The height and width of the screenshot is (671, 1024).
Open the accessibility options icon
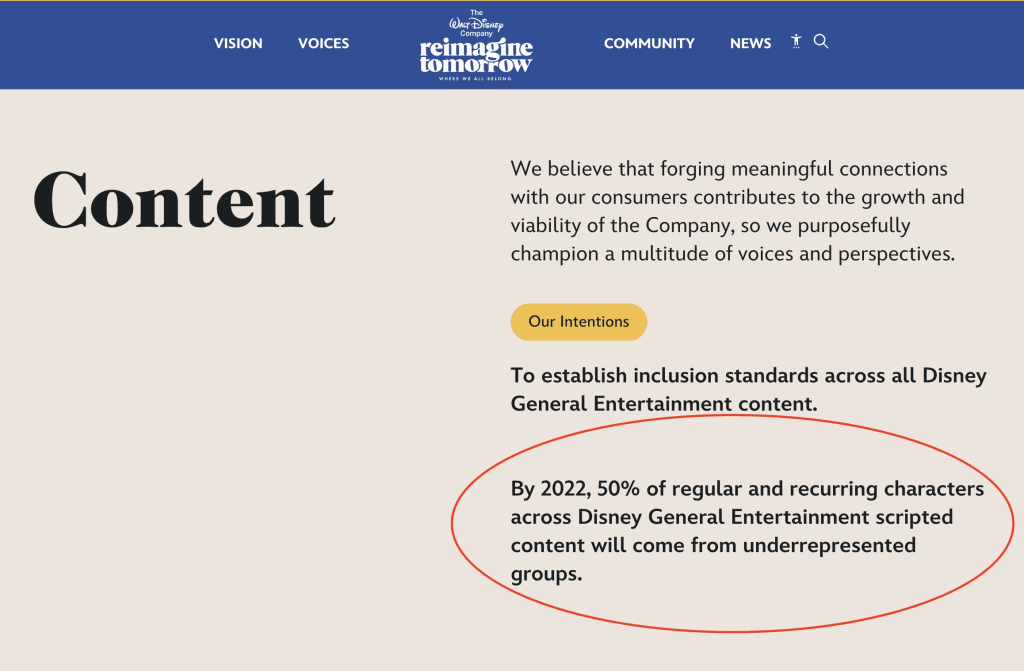pos(796,42)
